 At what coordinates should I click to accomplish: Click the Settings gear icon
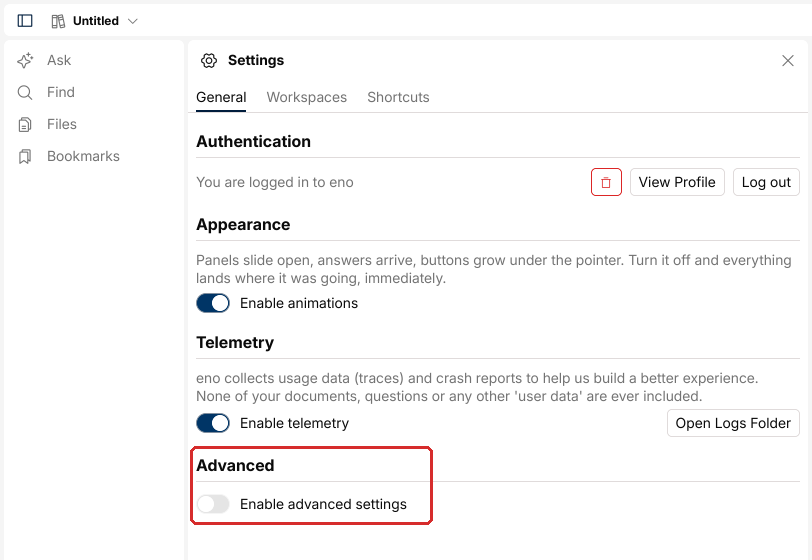tap(209, 61)
